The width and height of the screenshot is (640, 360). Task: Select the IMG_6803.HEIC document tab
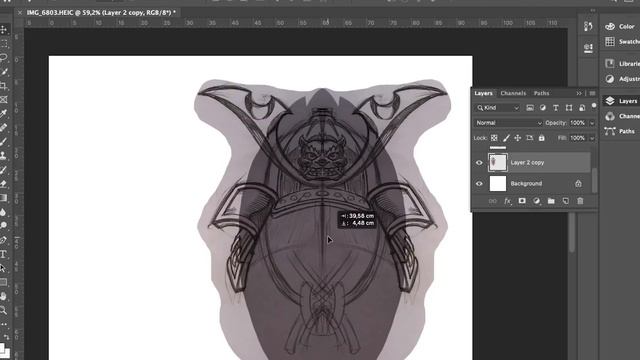101,13
